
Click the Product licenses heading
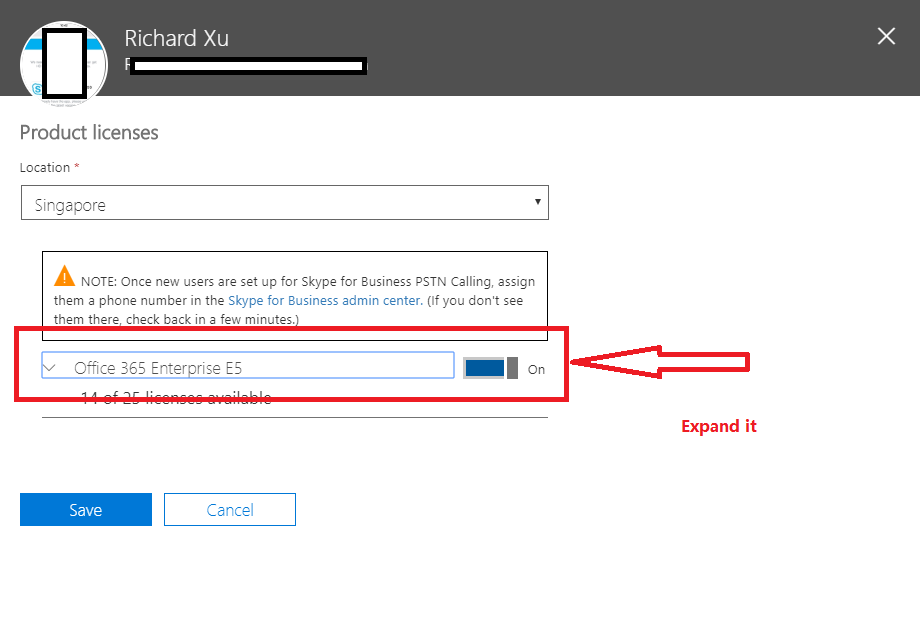pos(89,133)
